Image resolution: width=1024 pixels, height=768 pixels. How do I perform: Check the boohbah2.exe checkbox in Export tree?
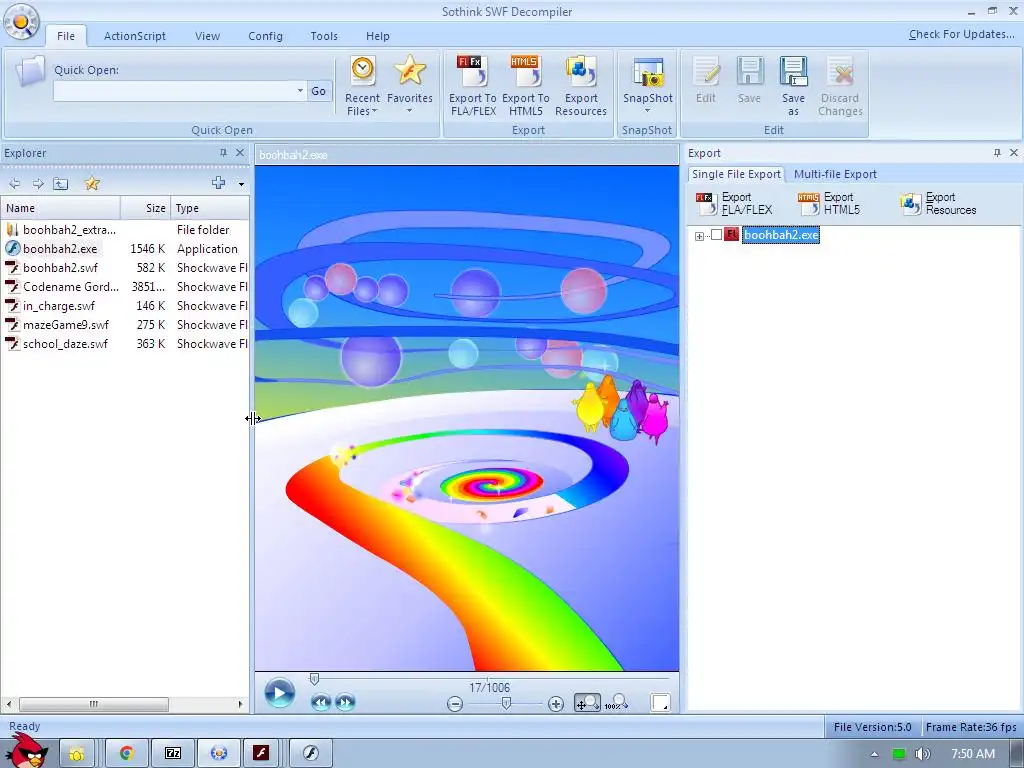tap(716, 235)
